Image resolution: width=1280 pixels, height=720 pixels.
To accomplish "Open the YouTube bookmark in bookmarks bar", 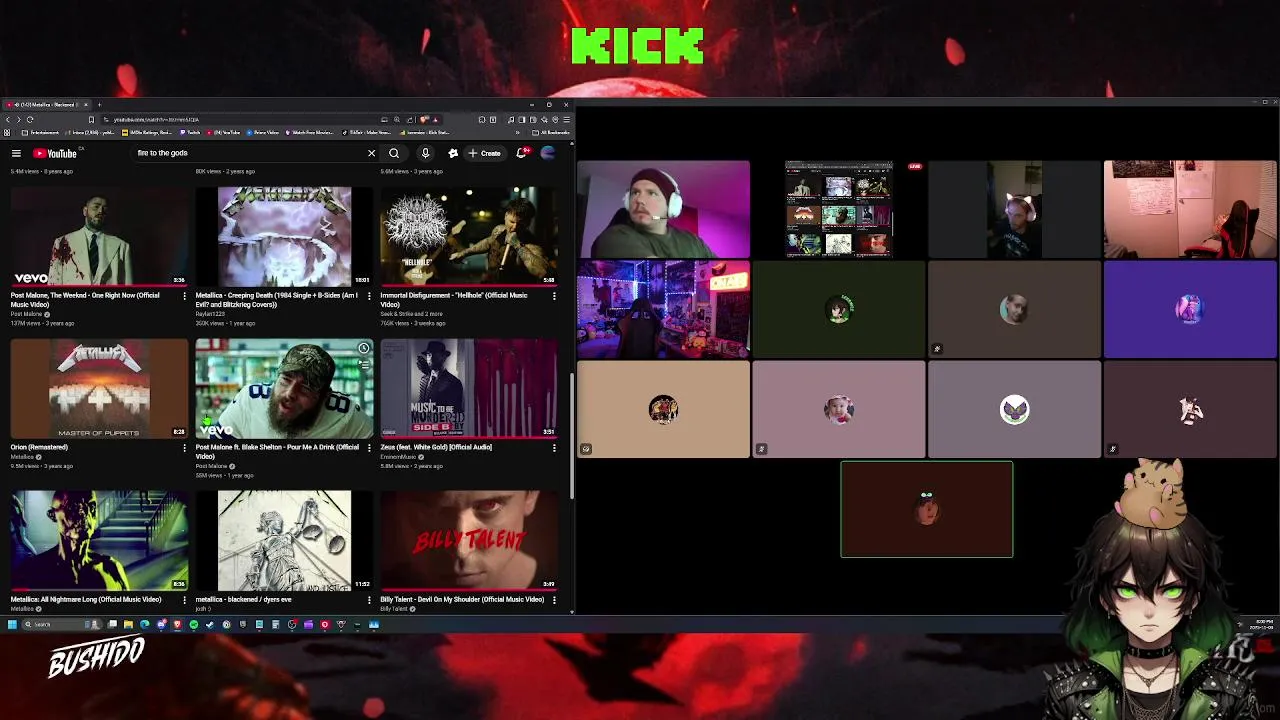I will click(x=223, y=132).
